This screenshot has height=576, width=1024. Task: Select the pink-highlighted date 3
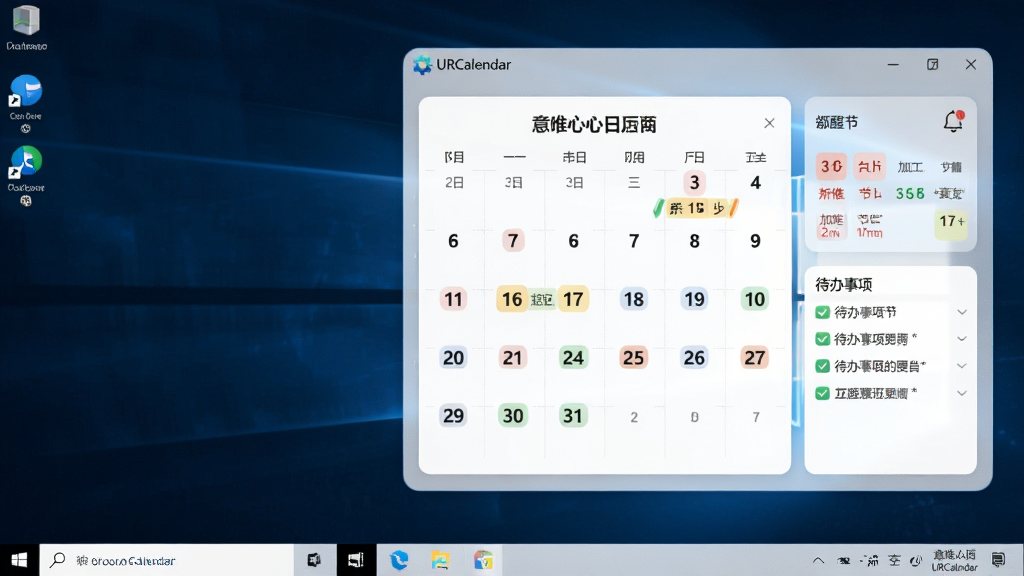pyautogui.click(x=694, y=183)
